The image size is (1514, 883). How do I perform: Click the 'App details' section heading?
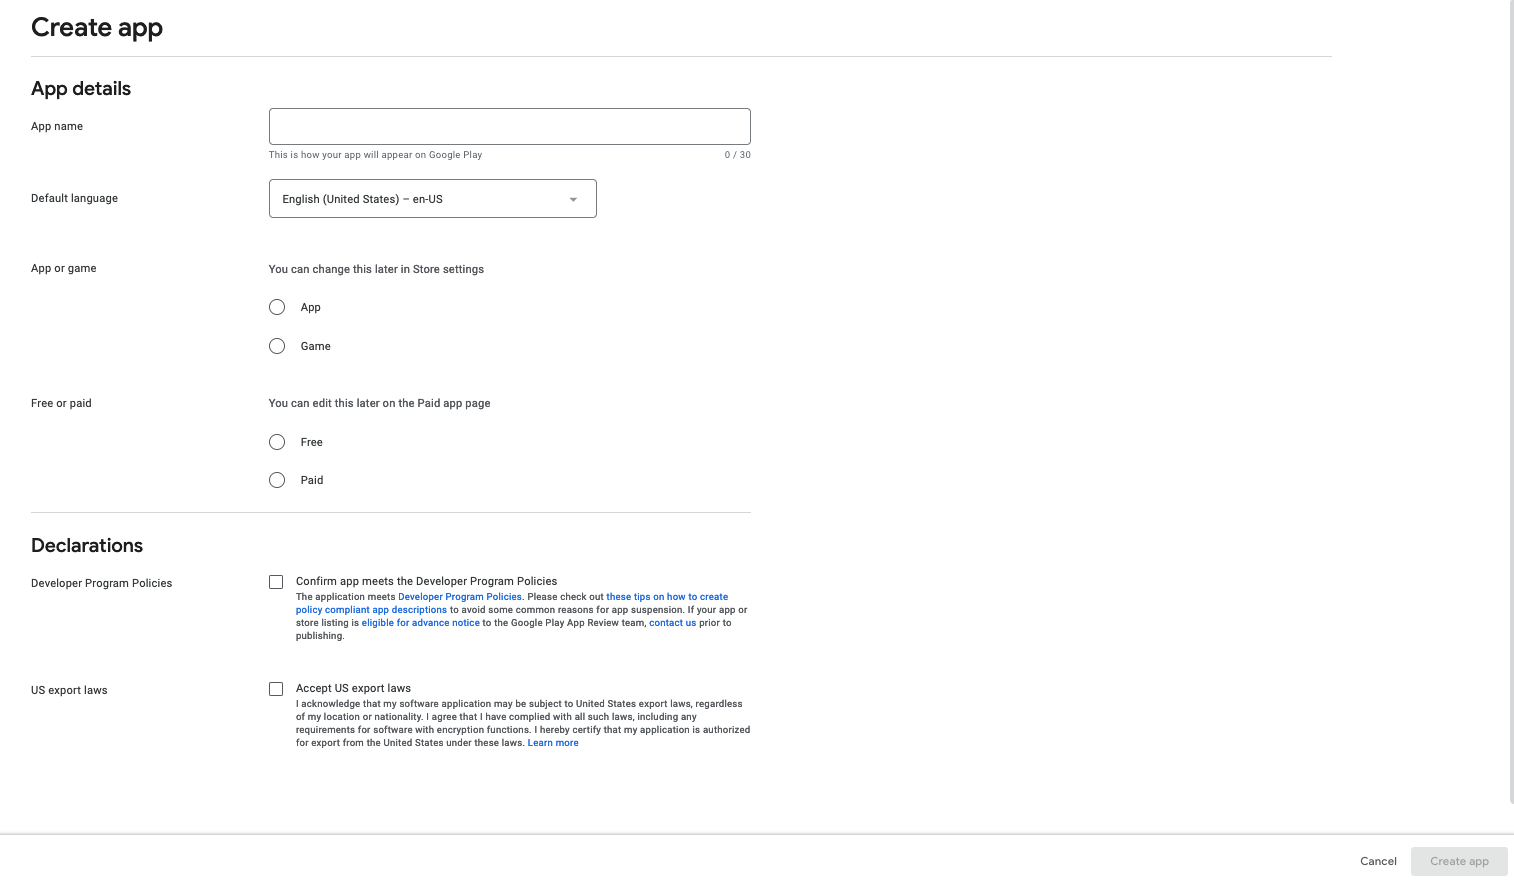[81, 88]
